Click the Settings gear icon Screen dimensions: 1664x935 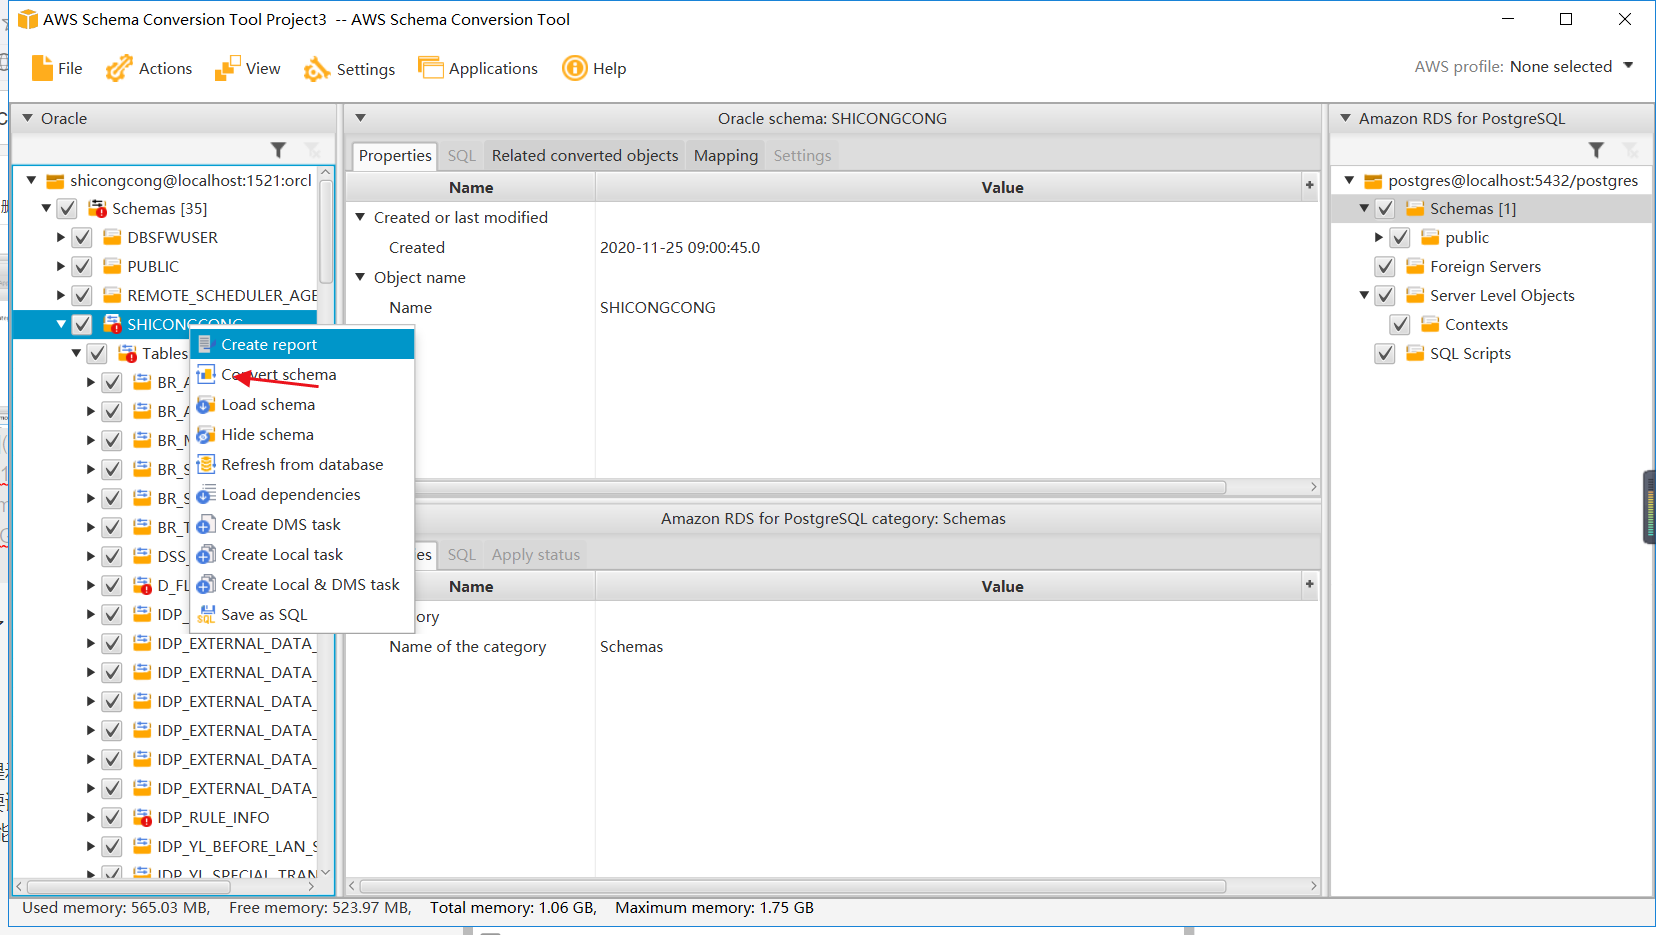click(x=317, y=68)
